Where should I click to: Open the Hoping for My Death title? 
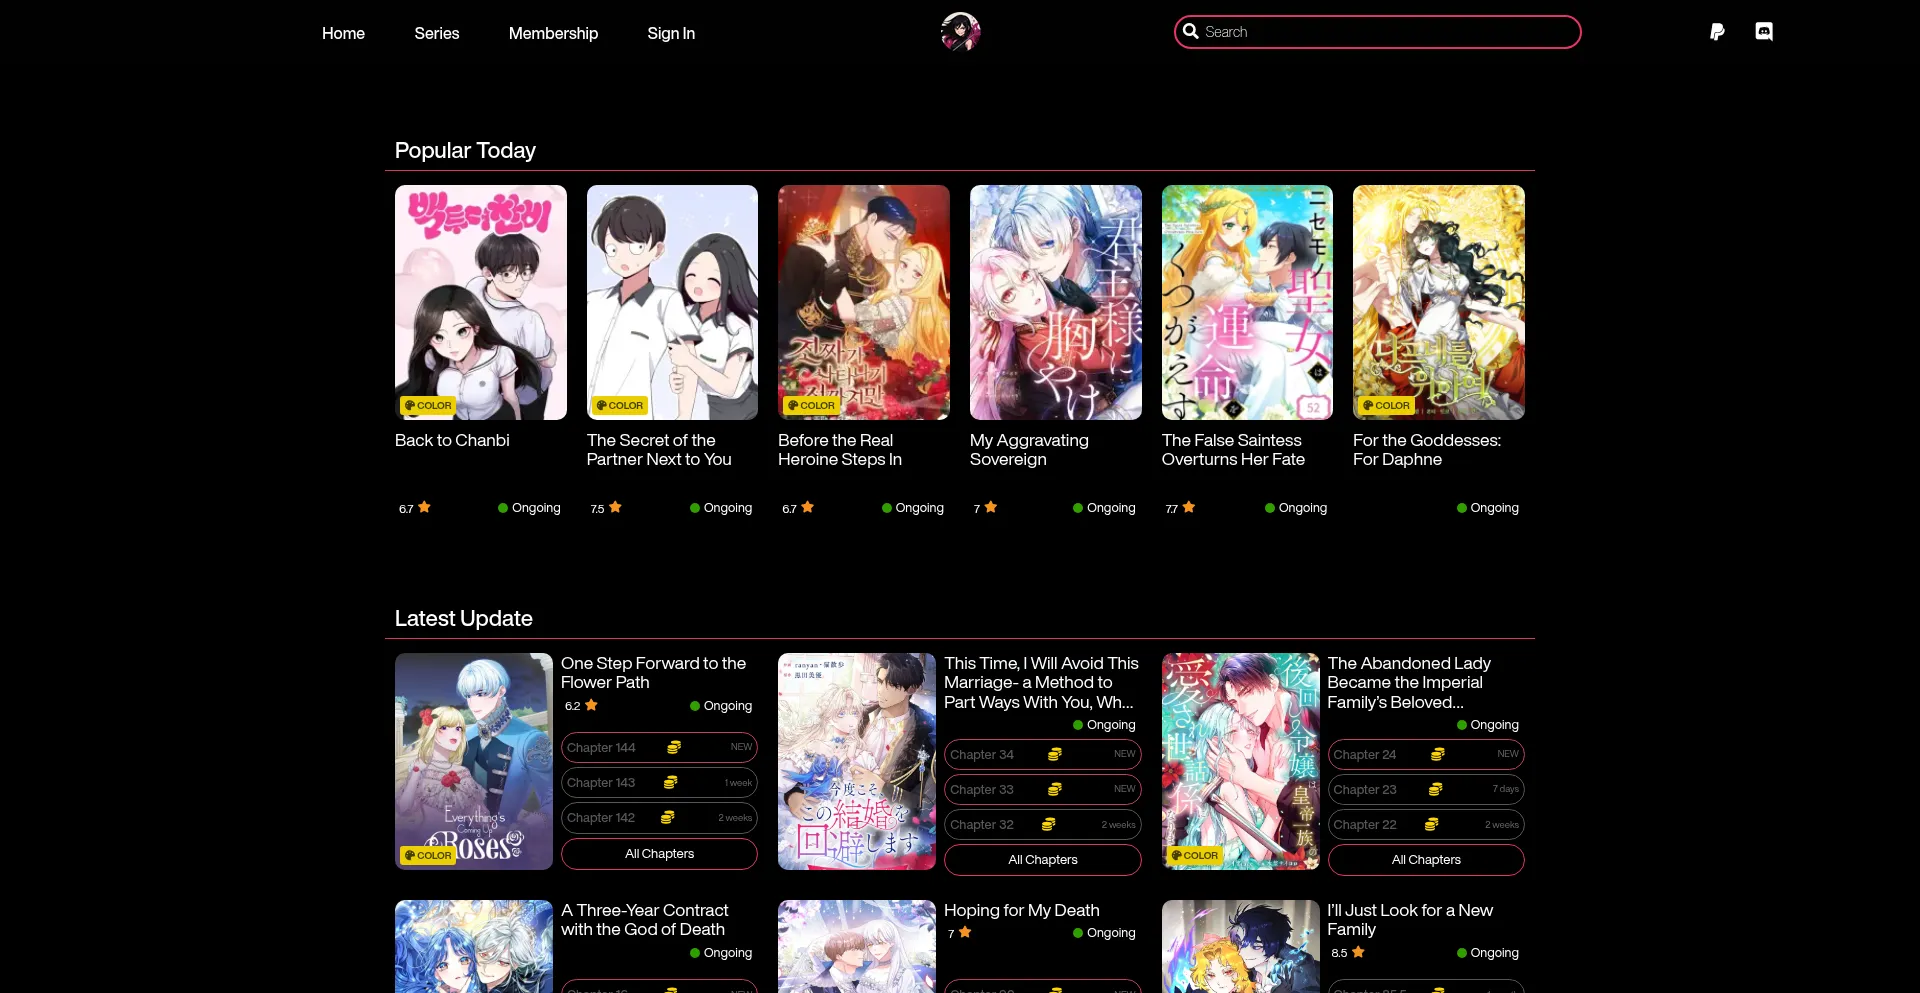pyautogui.click(x=1021, y=910)
